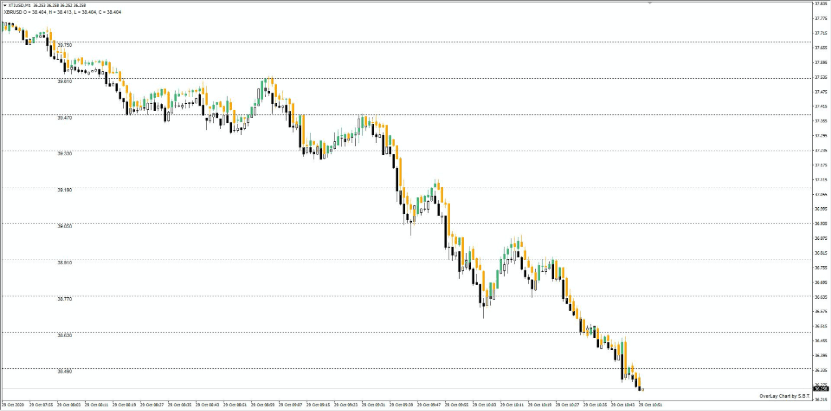Click the 39.610 price level label

click(64, 81)
